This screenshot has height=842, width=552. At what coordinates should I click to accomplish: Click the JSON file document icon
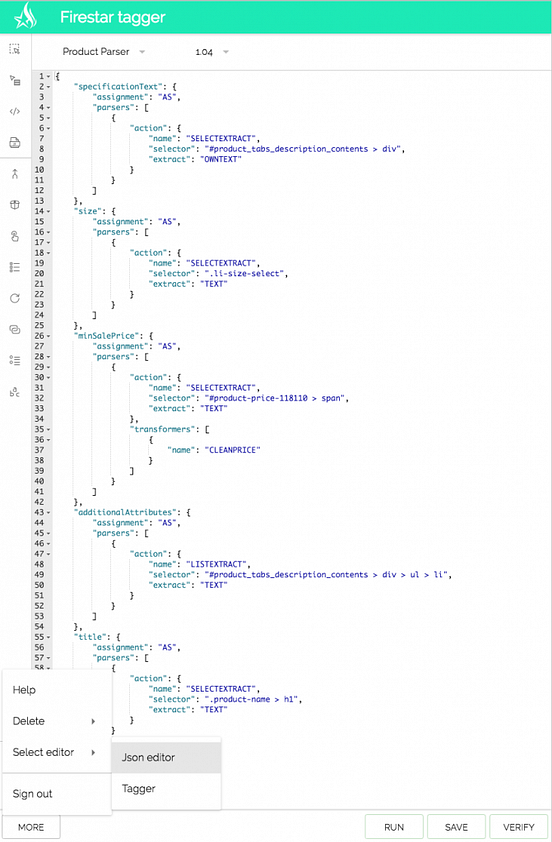click(x=15, y=142)
